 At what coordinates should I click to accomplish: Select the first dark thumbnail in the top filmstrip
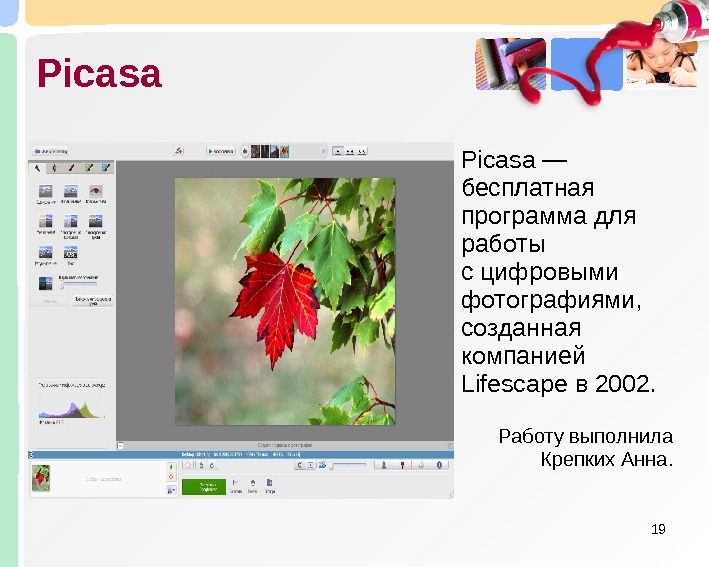point(255,151)
